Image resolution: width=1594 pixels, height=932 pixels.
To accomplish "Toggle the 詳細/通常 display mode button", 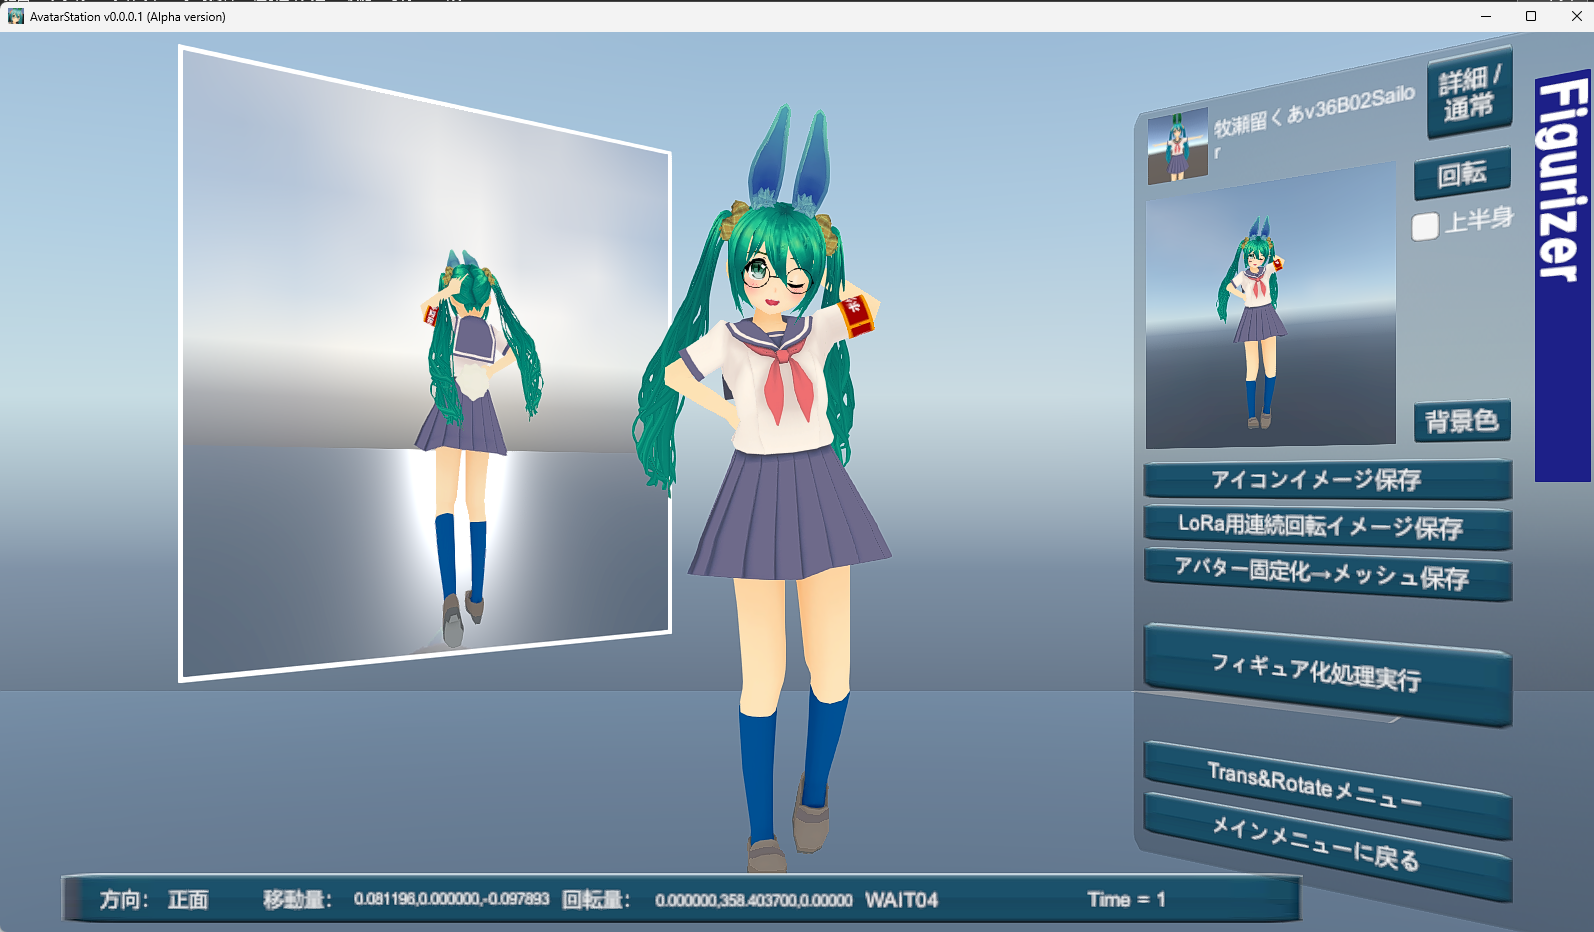I will (1468, 93).
